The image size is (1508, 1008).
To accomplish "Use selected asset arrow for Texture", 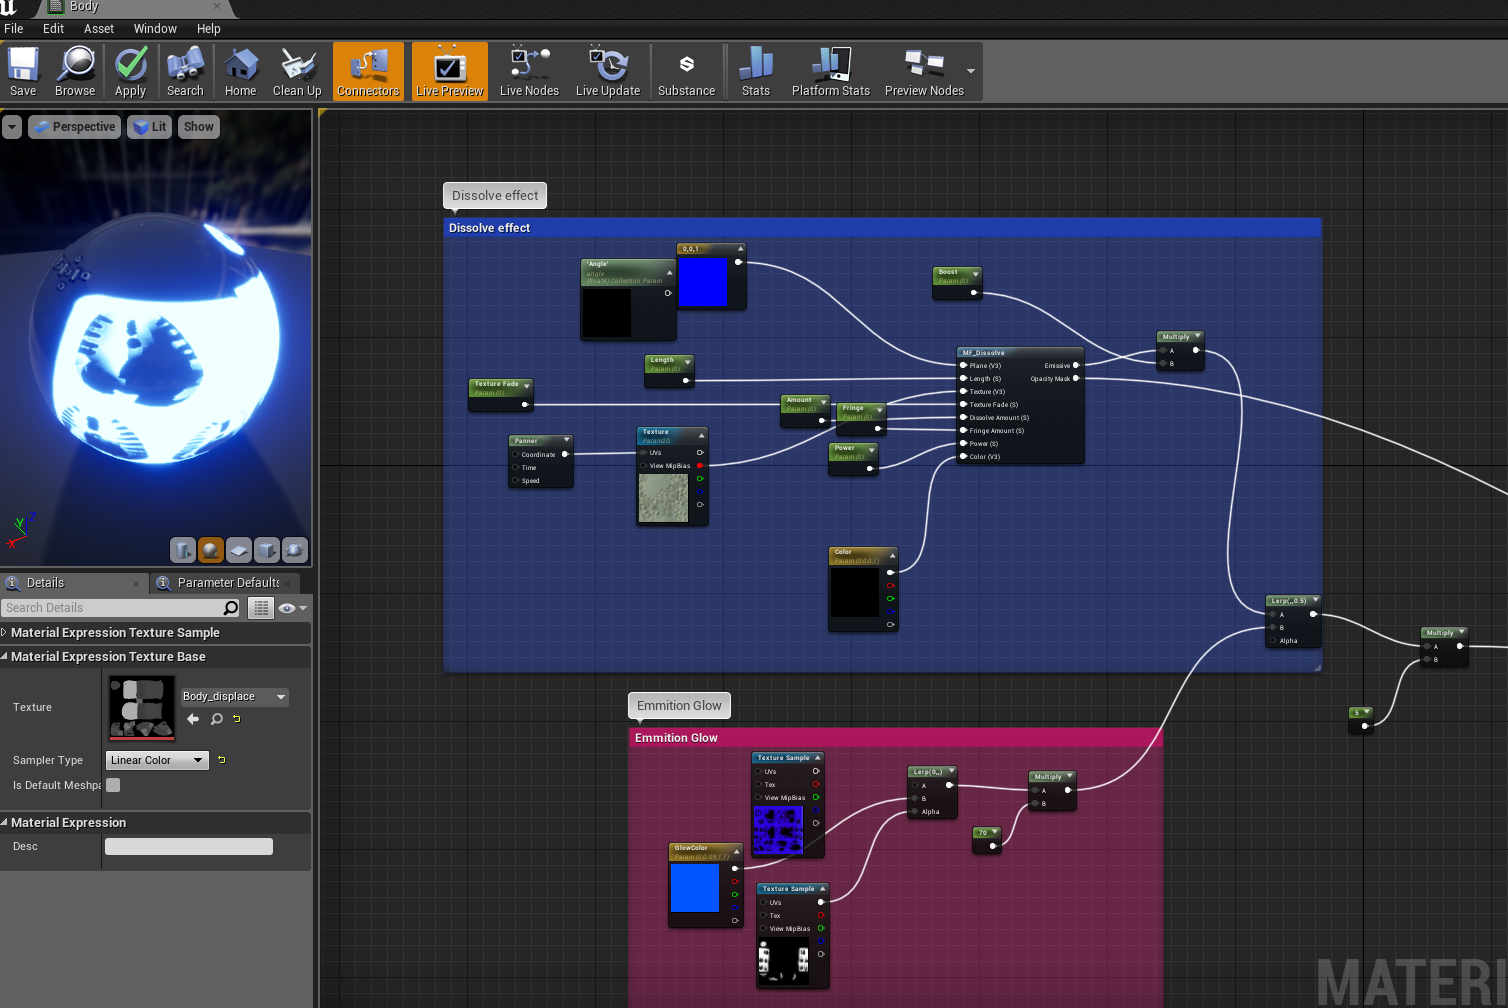I will click(193, 719).
